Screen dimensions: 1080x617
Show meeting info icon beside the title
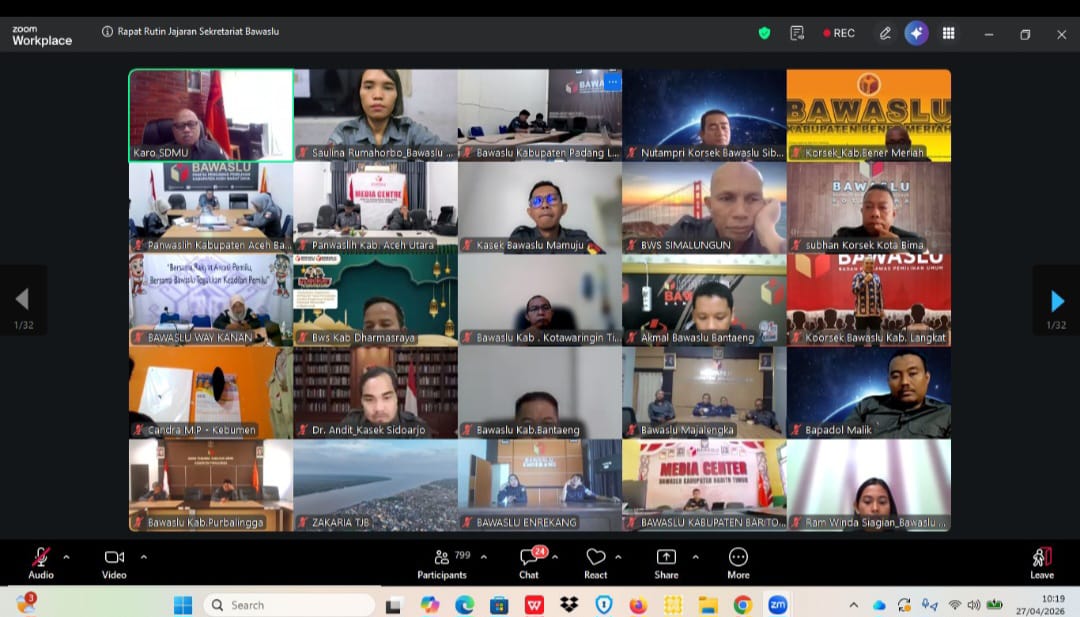[107, 32]
